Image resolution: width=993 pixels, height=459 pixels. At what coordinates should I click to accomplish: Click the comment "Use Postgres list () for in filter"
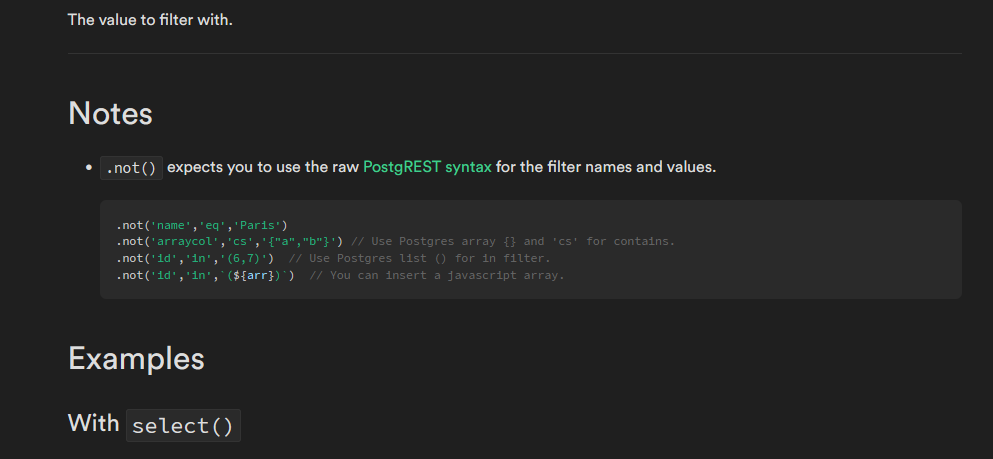pyautogui.click(x=420, y=258)
